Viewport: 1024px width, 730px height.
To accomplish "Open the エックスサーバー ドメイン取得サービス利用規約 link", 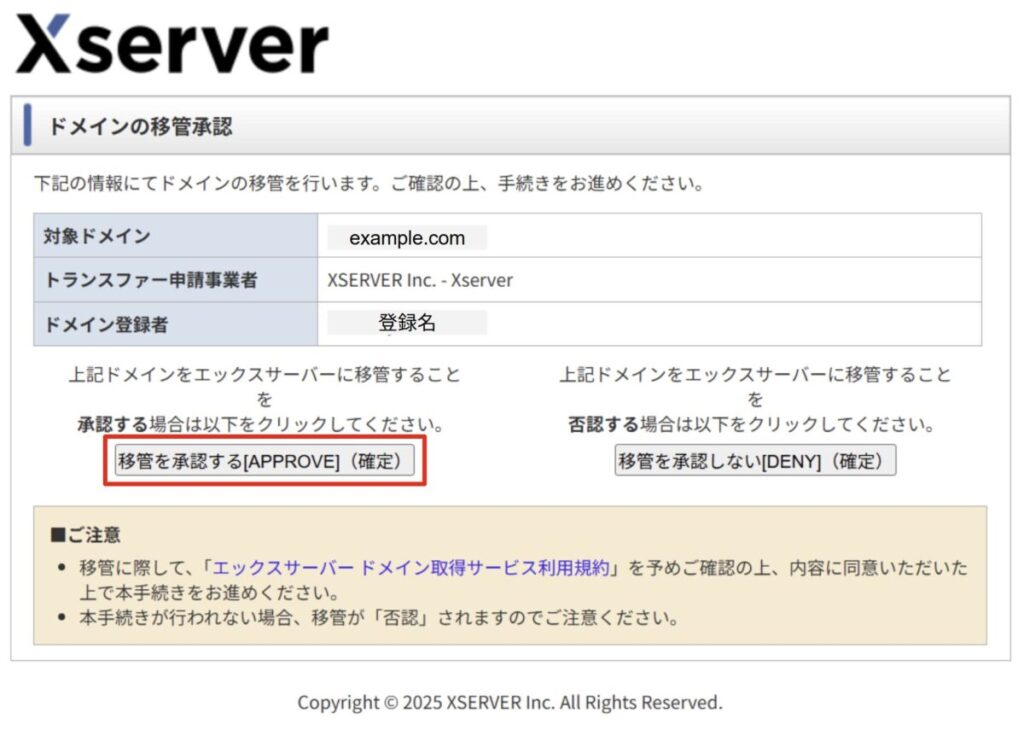I will [410, 568].
